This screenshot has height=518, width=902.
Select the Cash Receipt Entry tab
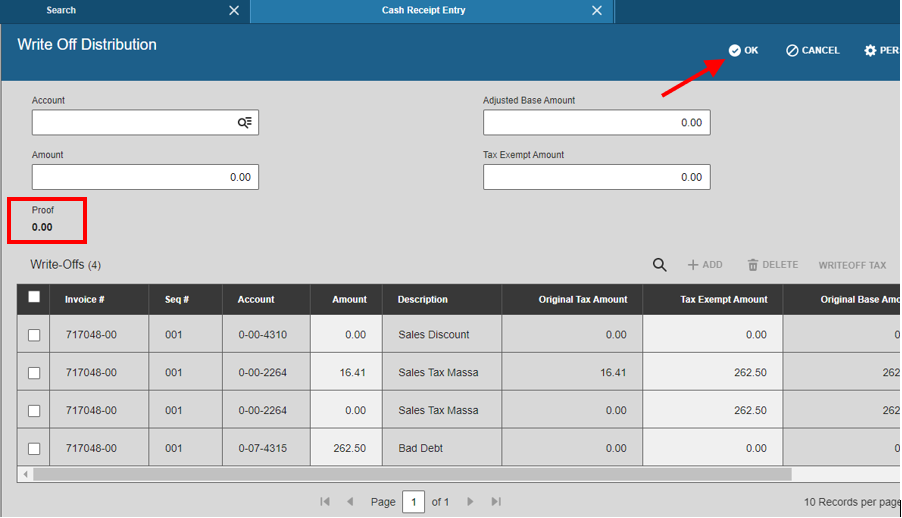(423, 10)
